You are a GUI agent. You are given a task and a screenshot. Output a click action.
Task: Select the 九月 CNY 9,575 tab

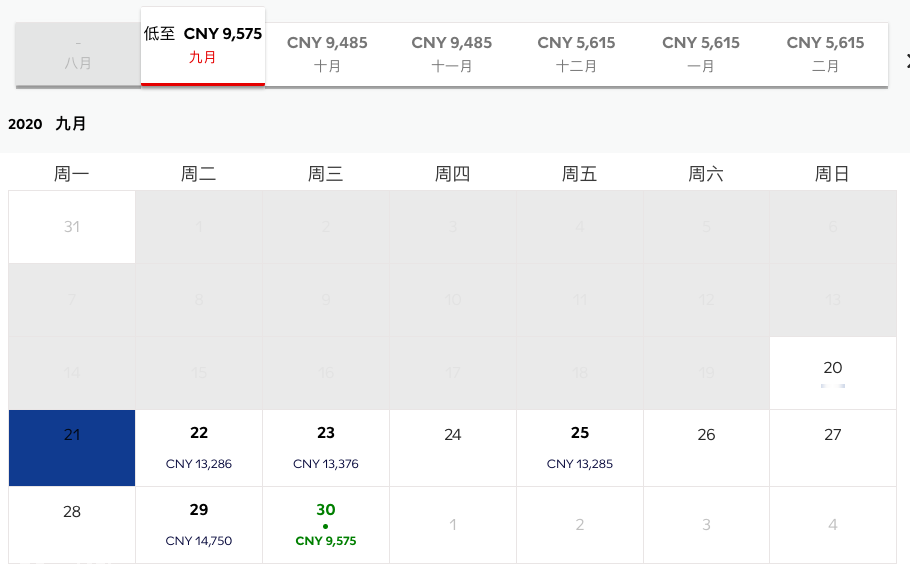(203, 46)
